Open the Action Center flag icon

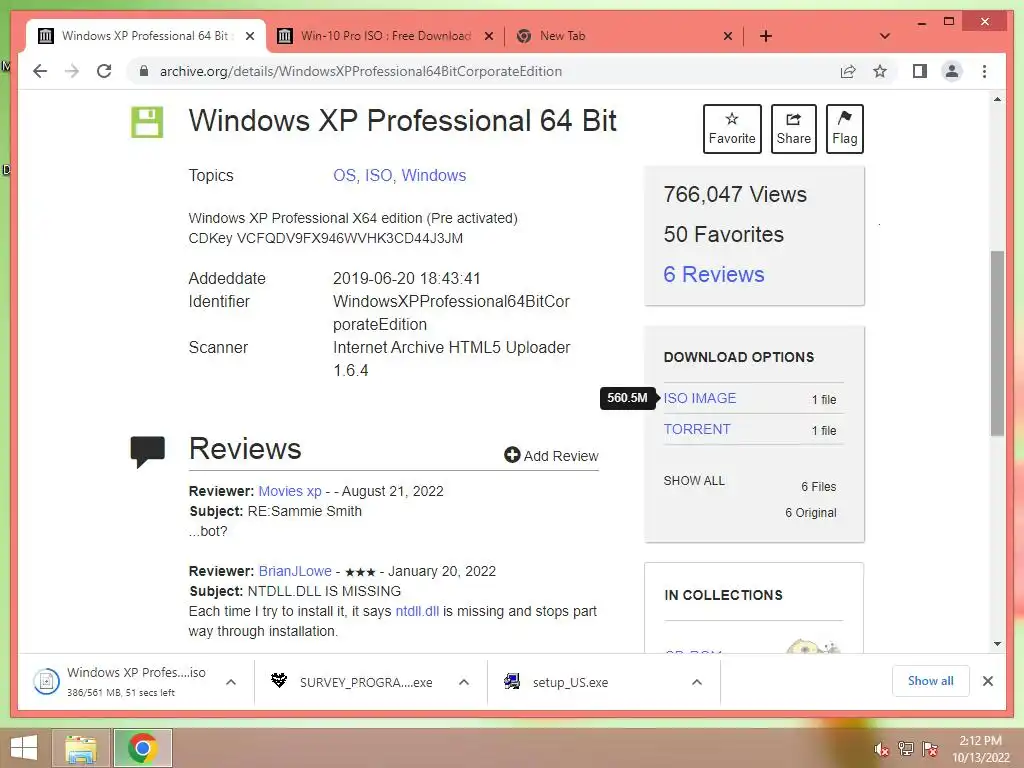[x=930, y=749]
